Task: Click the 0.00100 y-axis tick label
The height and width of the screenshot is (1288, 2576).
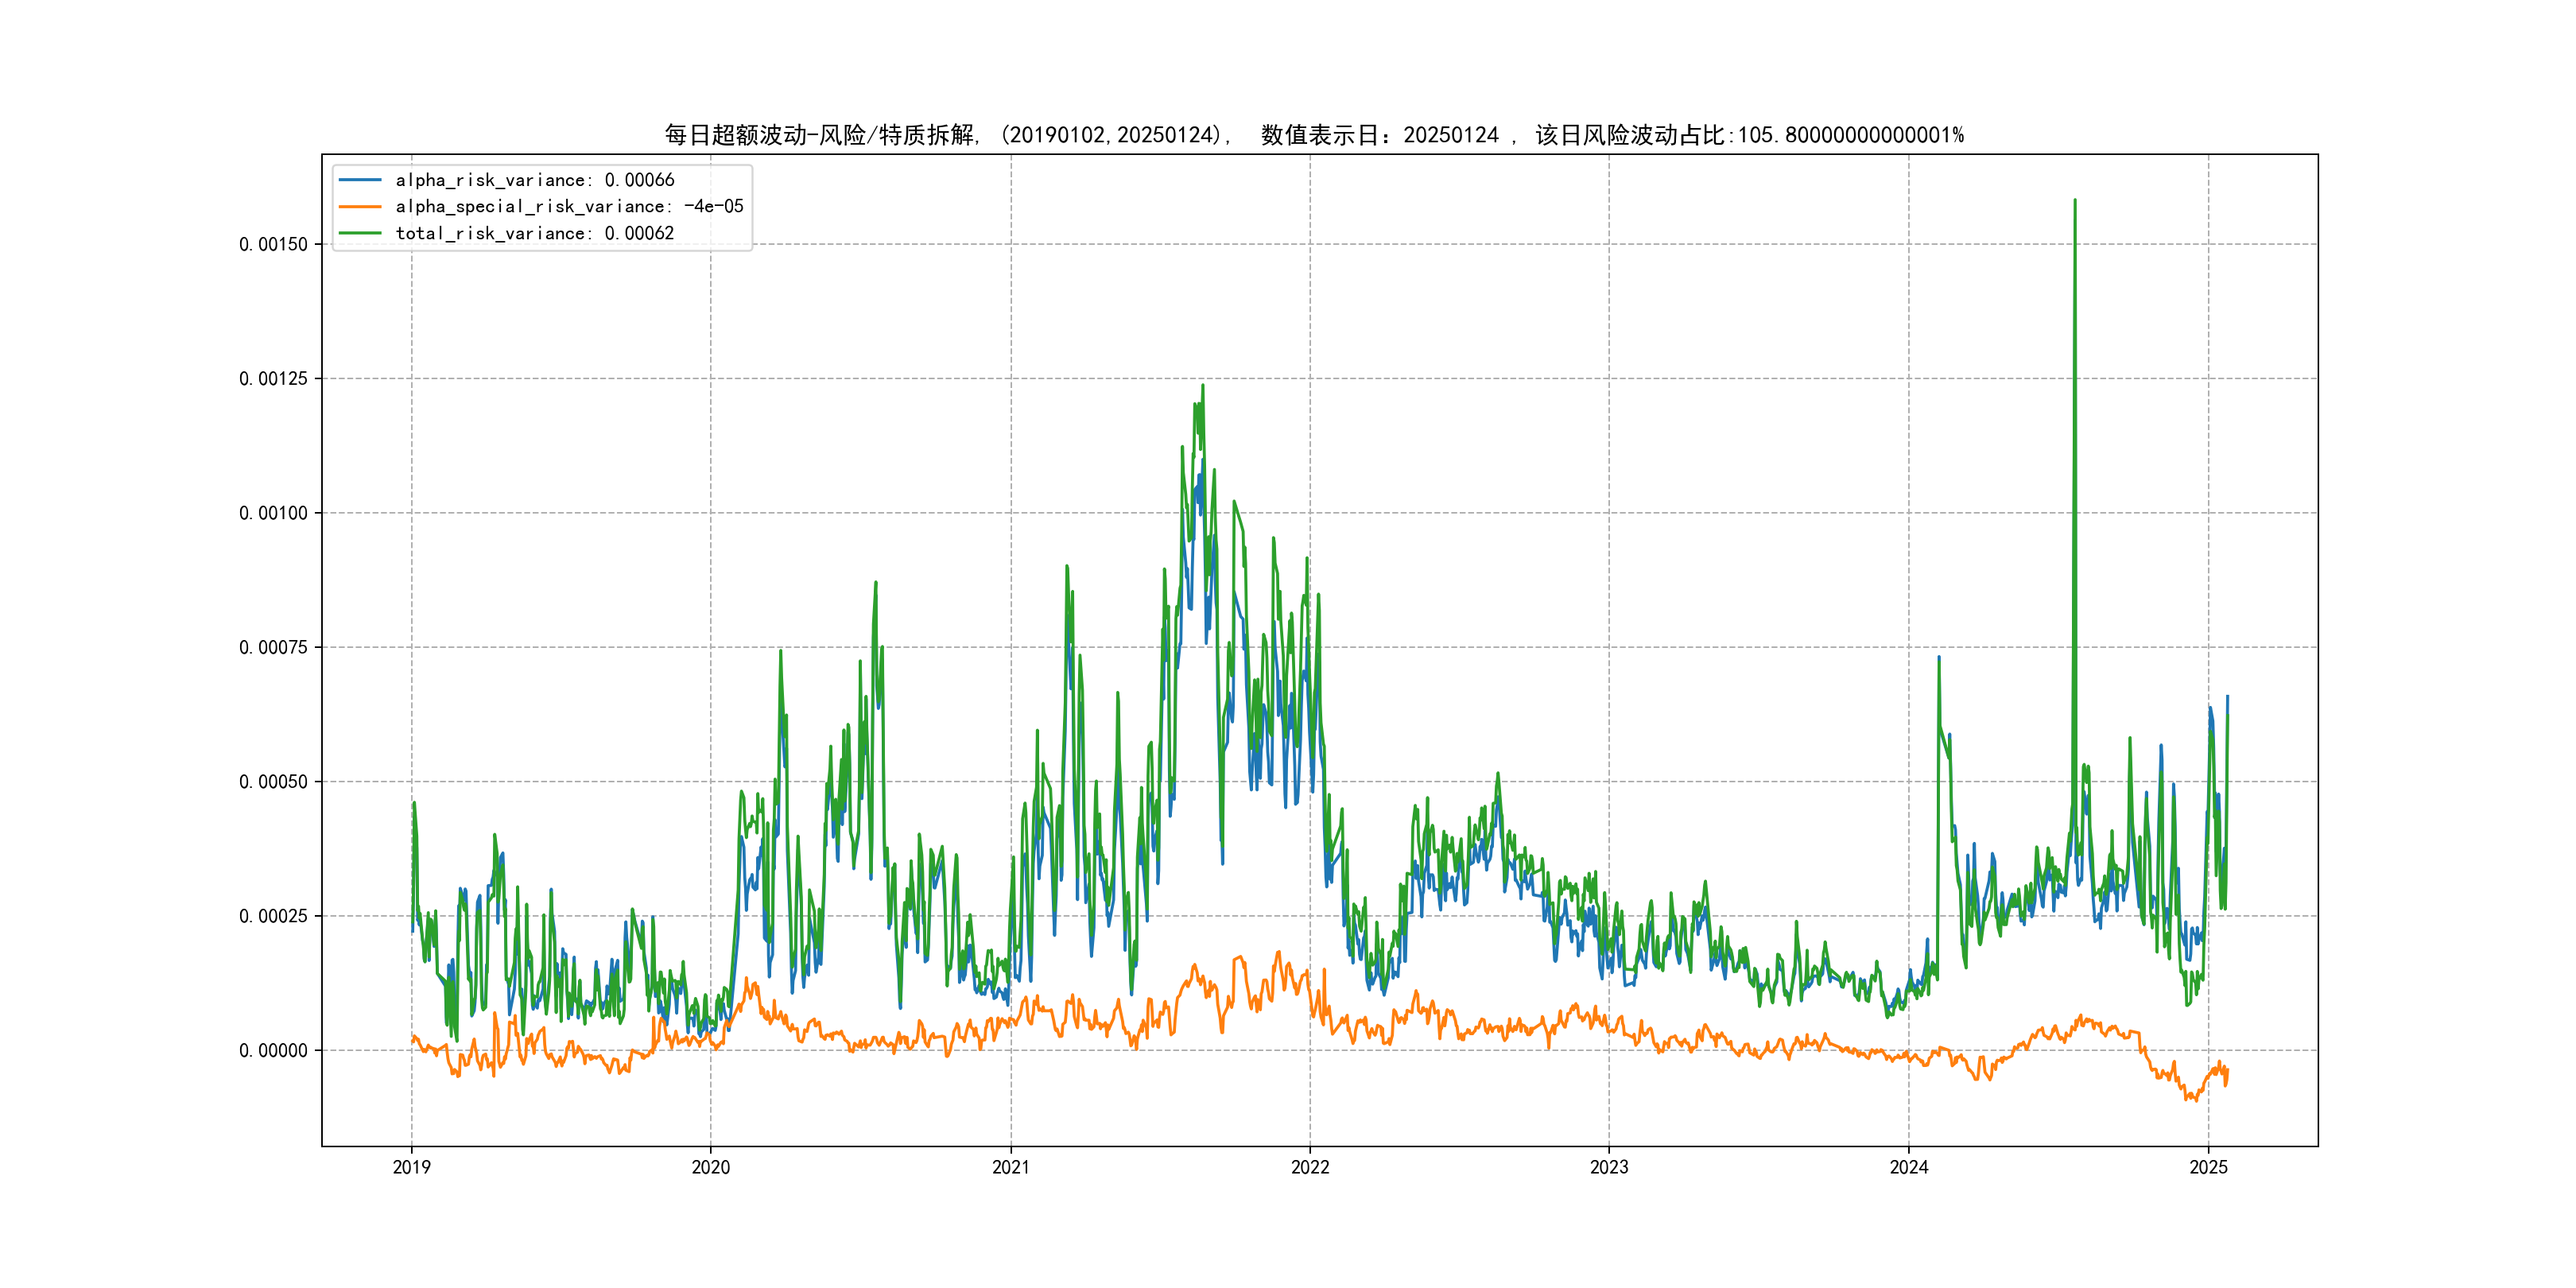Action: click(273, 513)
